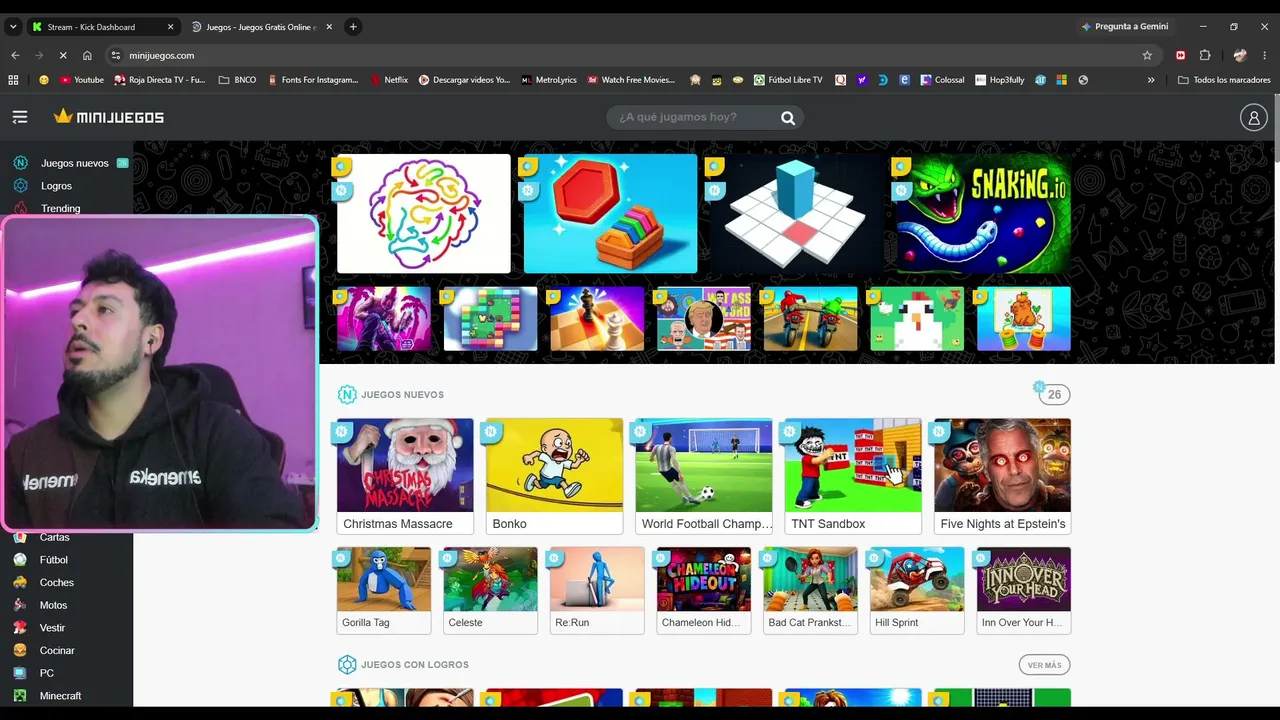Open the JUEGOS CON LOGROS section heading
The height and width of the screenshot is (720, 1280).
pos(414,665)
